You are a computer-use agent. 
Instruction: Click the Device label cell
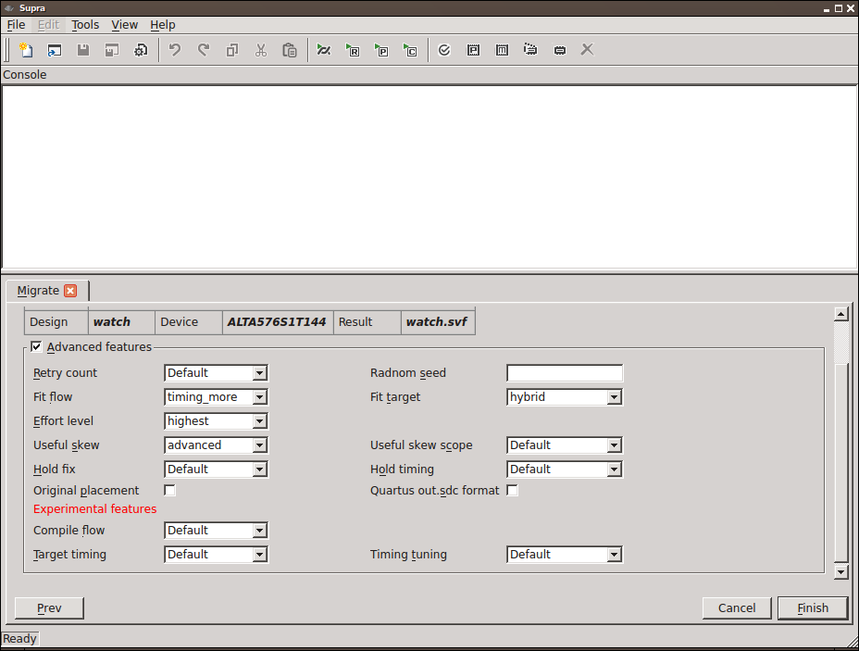(x=188, y=322)
